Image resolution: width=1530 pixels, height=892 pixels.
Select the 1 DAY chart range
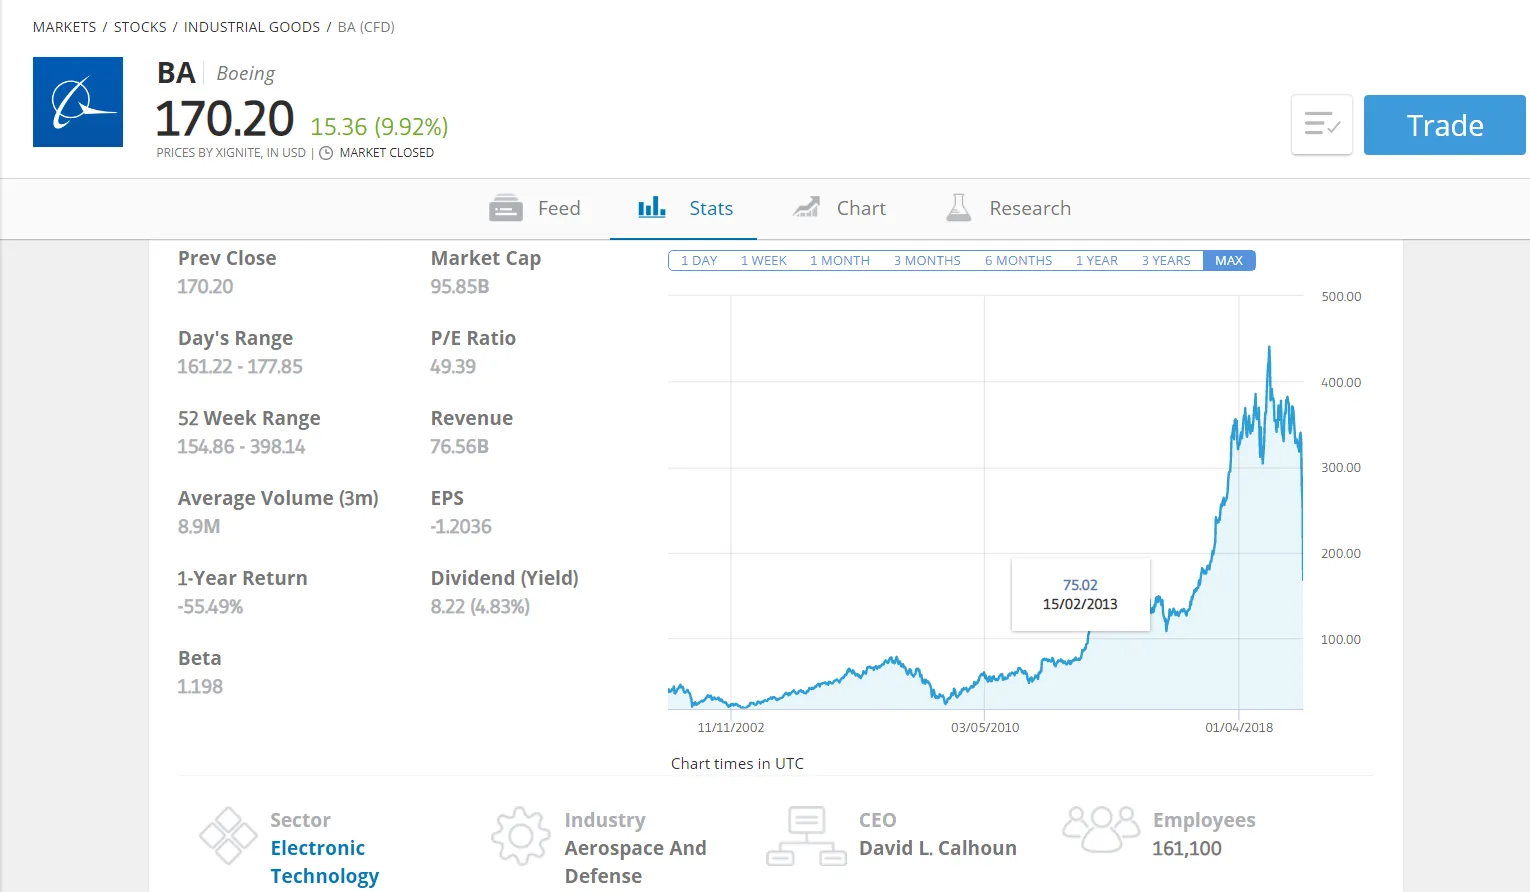[699, 261]
